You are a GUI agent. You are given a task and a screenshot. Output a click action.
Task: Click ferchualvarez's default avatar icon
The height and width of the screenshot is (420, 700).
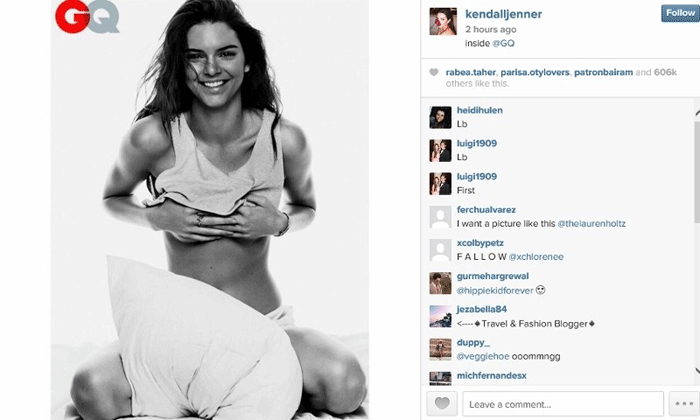tap(440, 217)
